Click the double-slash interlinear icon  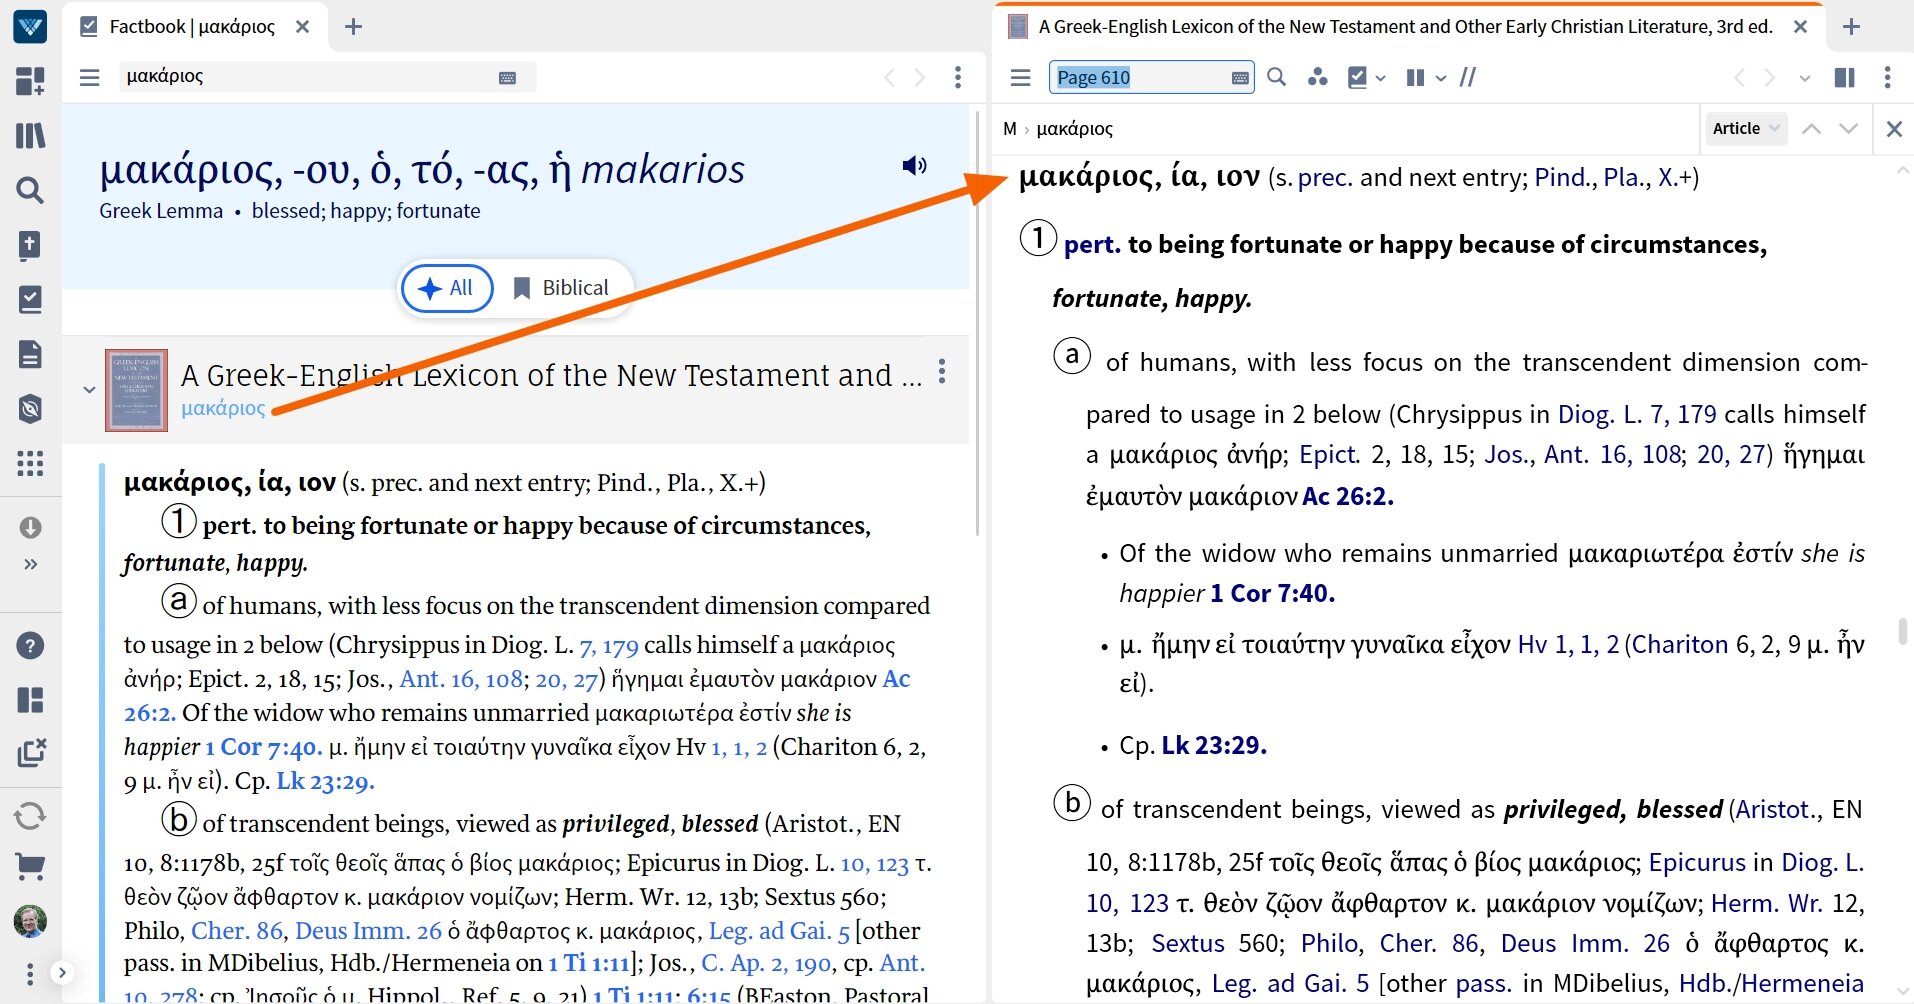[x=1468, y=77]
